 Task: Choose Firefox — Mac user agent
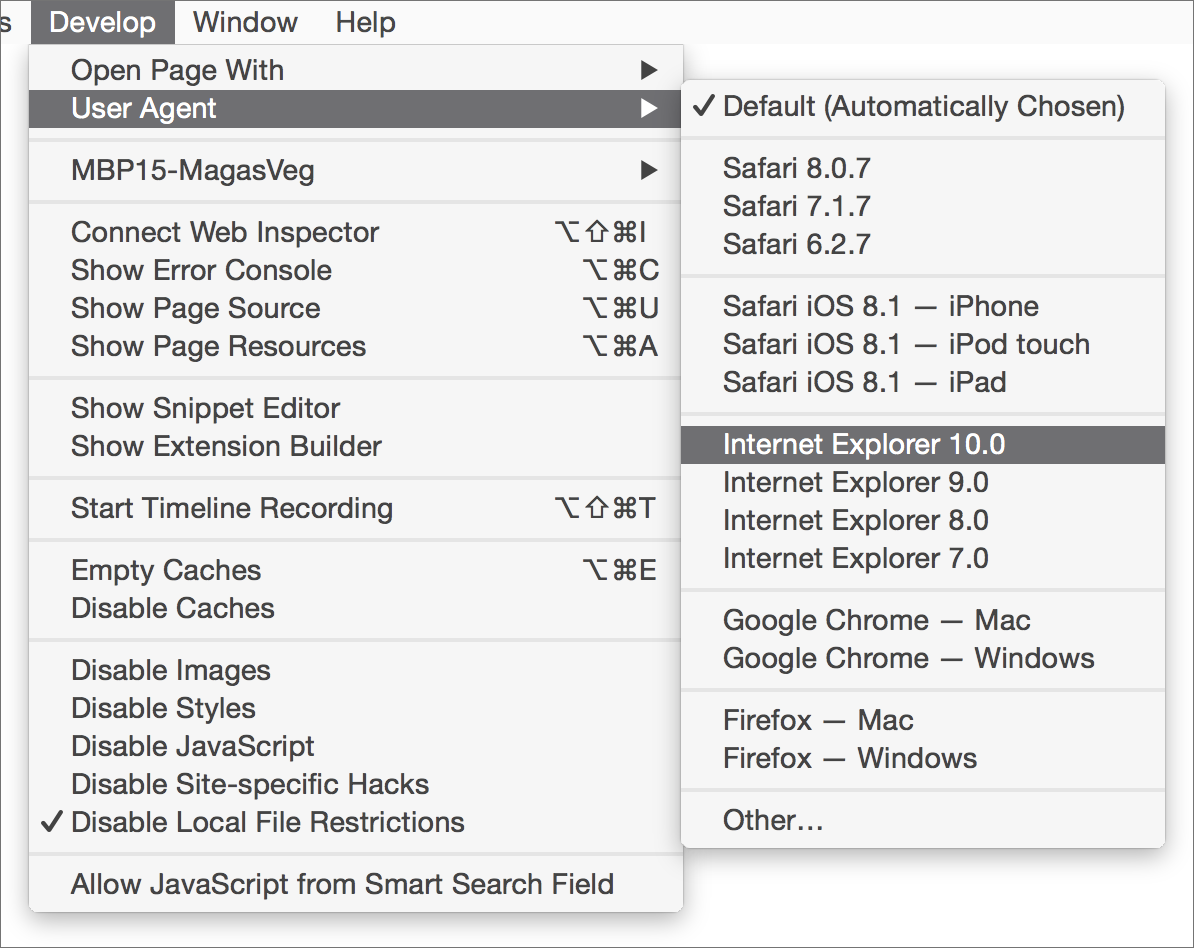923,720
